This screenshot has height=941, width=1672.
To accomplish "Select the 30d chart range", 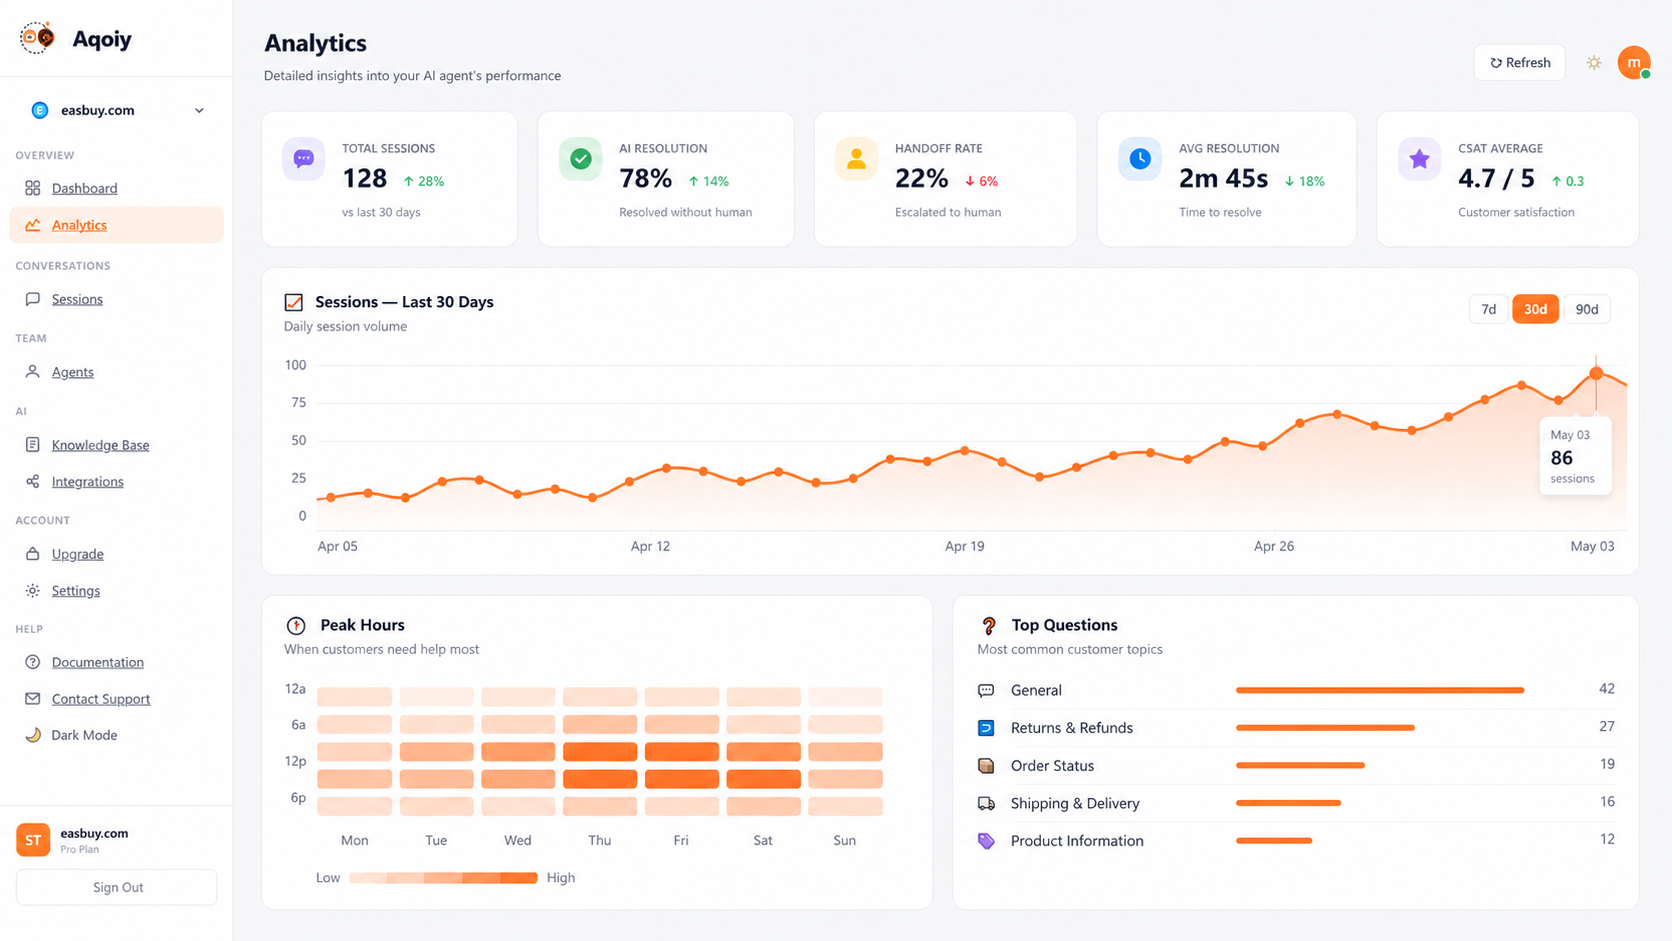I will click(1535, 309).
